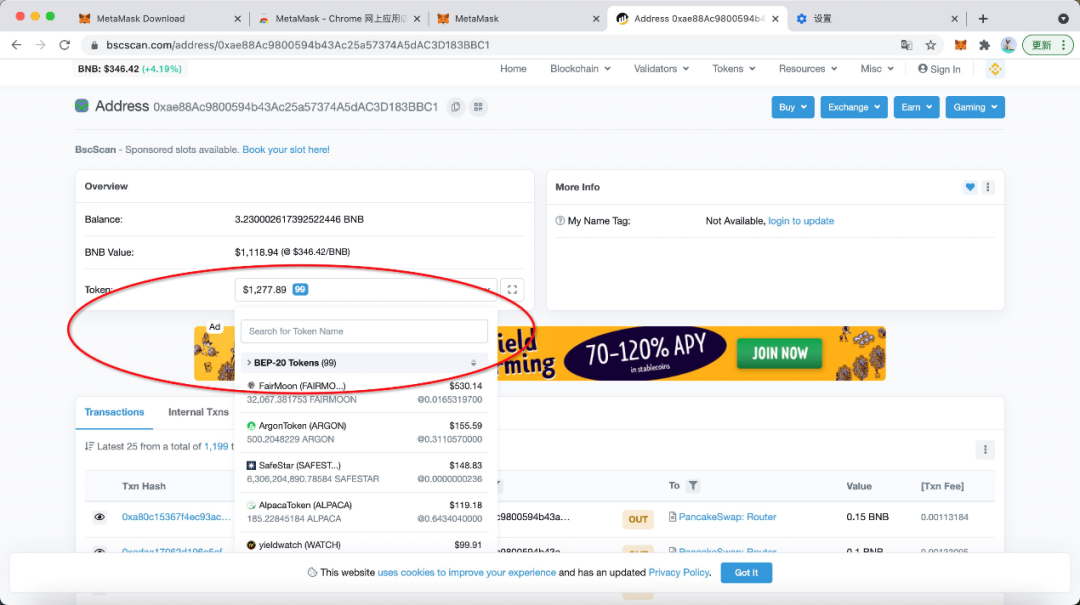Open the Privacy Policy link
This screenshot has height=605, width=1080.
678,573
